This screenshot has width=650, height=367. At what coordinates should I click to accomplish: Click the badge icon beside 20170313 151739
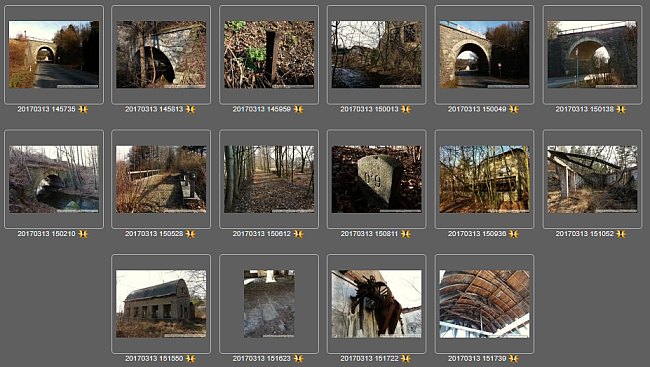(x=514, y=358)
